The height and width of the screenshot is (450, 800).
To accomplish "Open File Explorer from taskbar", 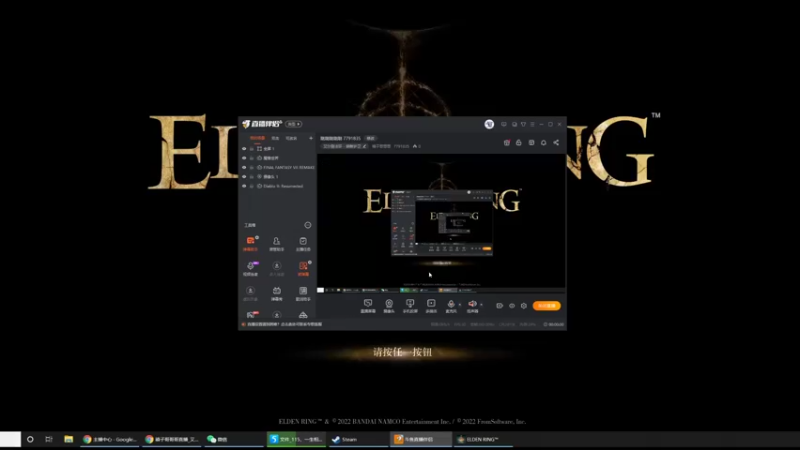I will pos(68,439).
